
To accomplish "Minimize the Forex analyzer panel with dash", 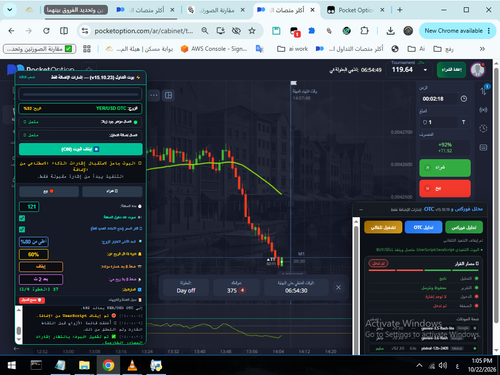I will point(361,210).
